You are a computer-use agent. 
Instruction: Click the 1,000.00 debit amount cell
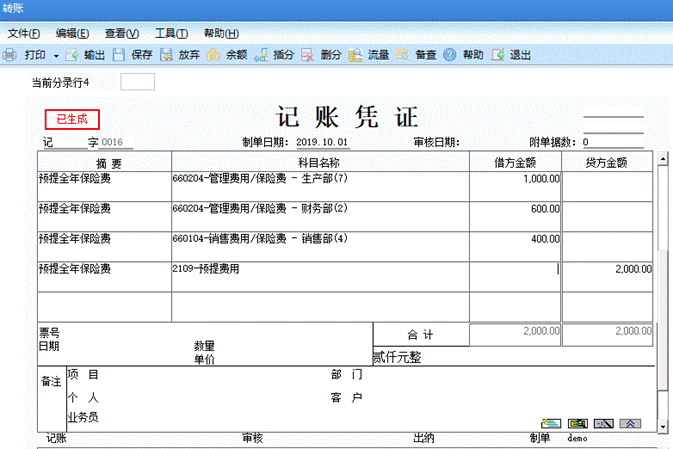click(x=515, y=180)
